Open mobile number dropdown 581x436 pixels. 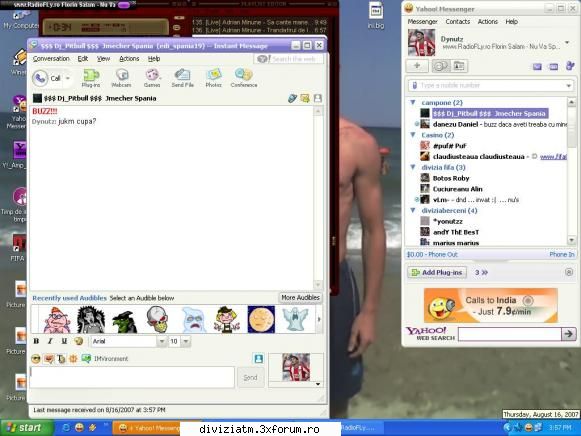point(568,86)
